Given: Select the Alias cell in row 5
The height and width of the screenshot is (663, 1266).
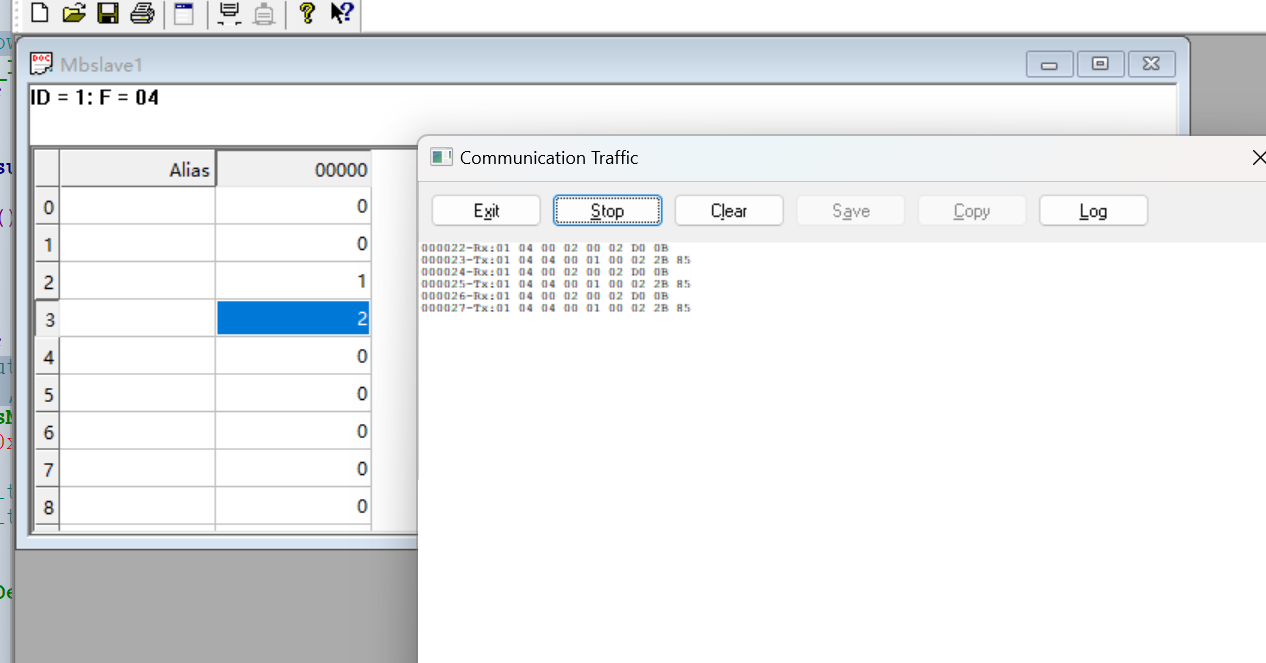Looking at the screenshot, I should (x=138, y=394).
